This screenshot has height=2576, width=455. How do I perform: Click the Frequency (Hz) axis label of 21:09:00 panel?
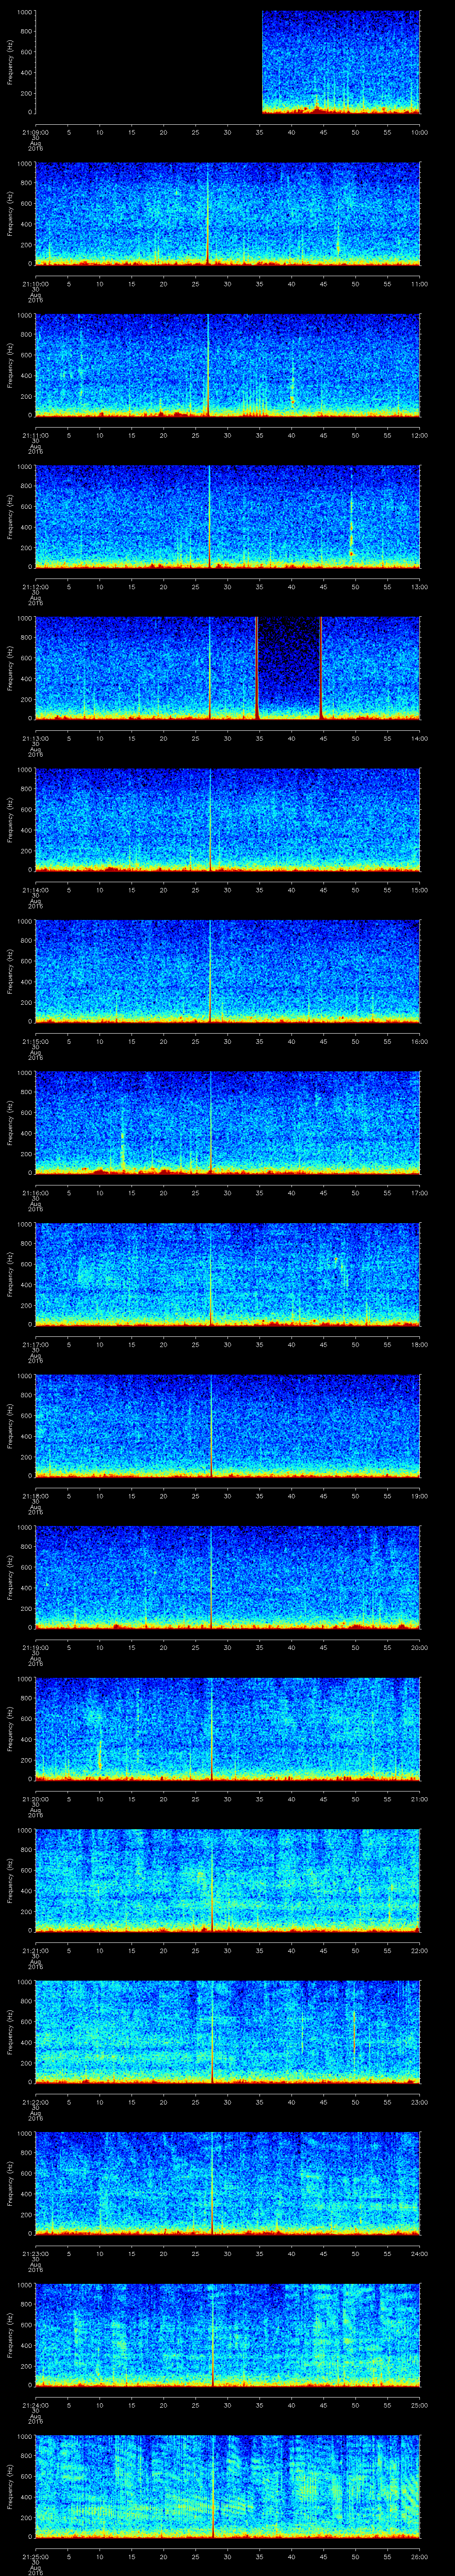pyautogui.click(x=11, y=62)
